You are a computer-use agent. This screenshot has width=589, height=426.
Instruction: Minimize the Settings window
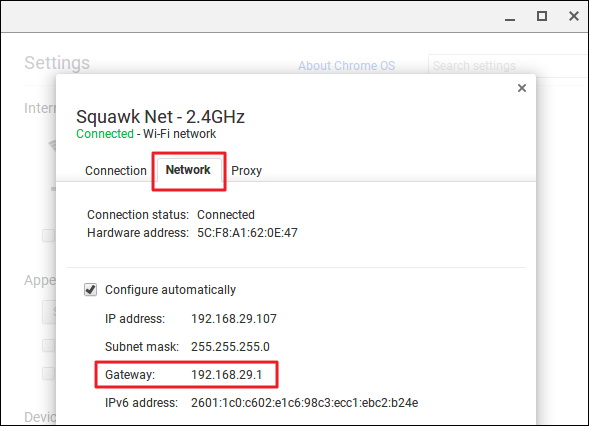coord(510,17)
